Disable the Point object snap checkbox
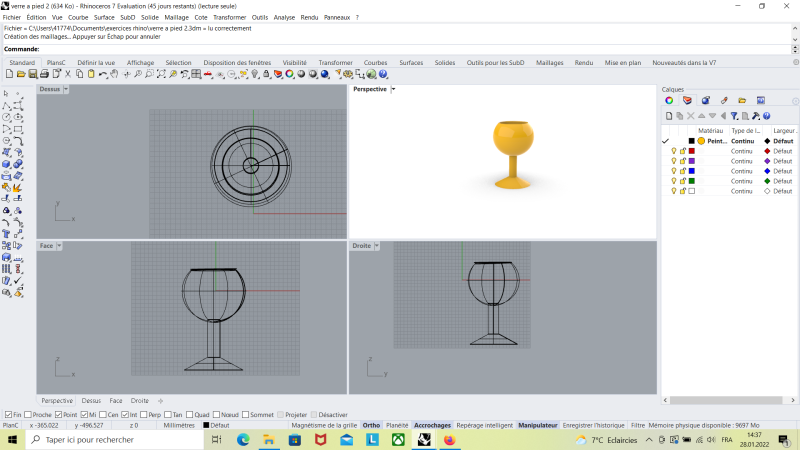 point(58,414)
